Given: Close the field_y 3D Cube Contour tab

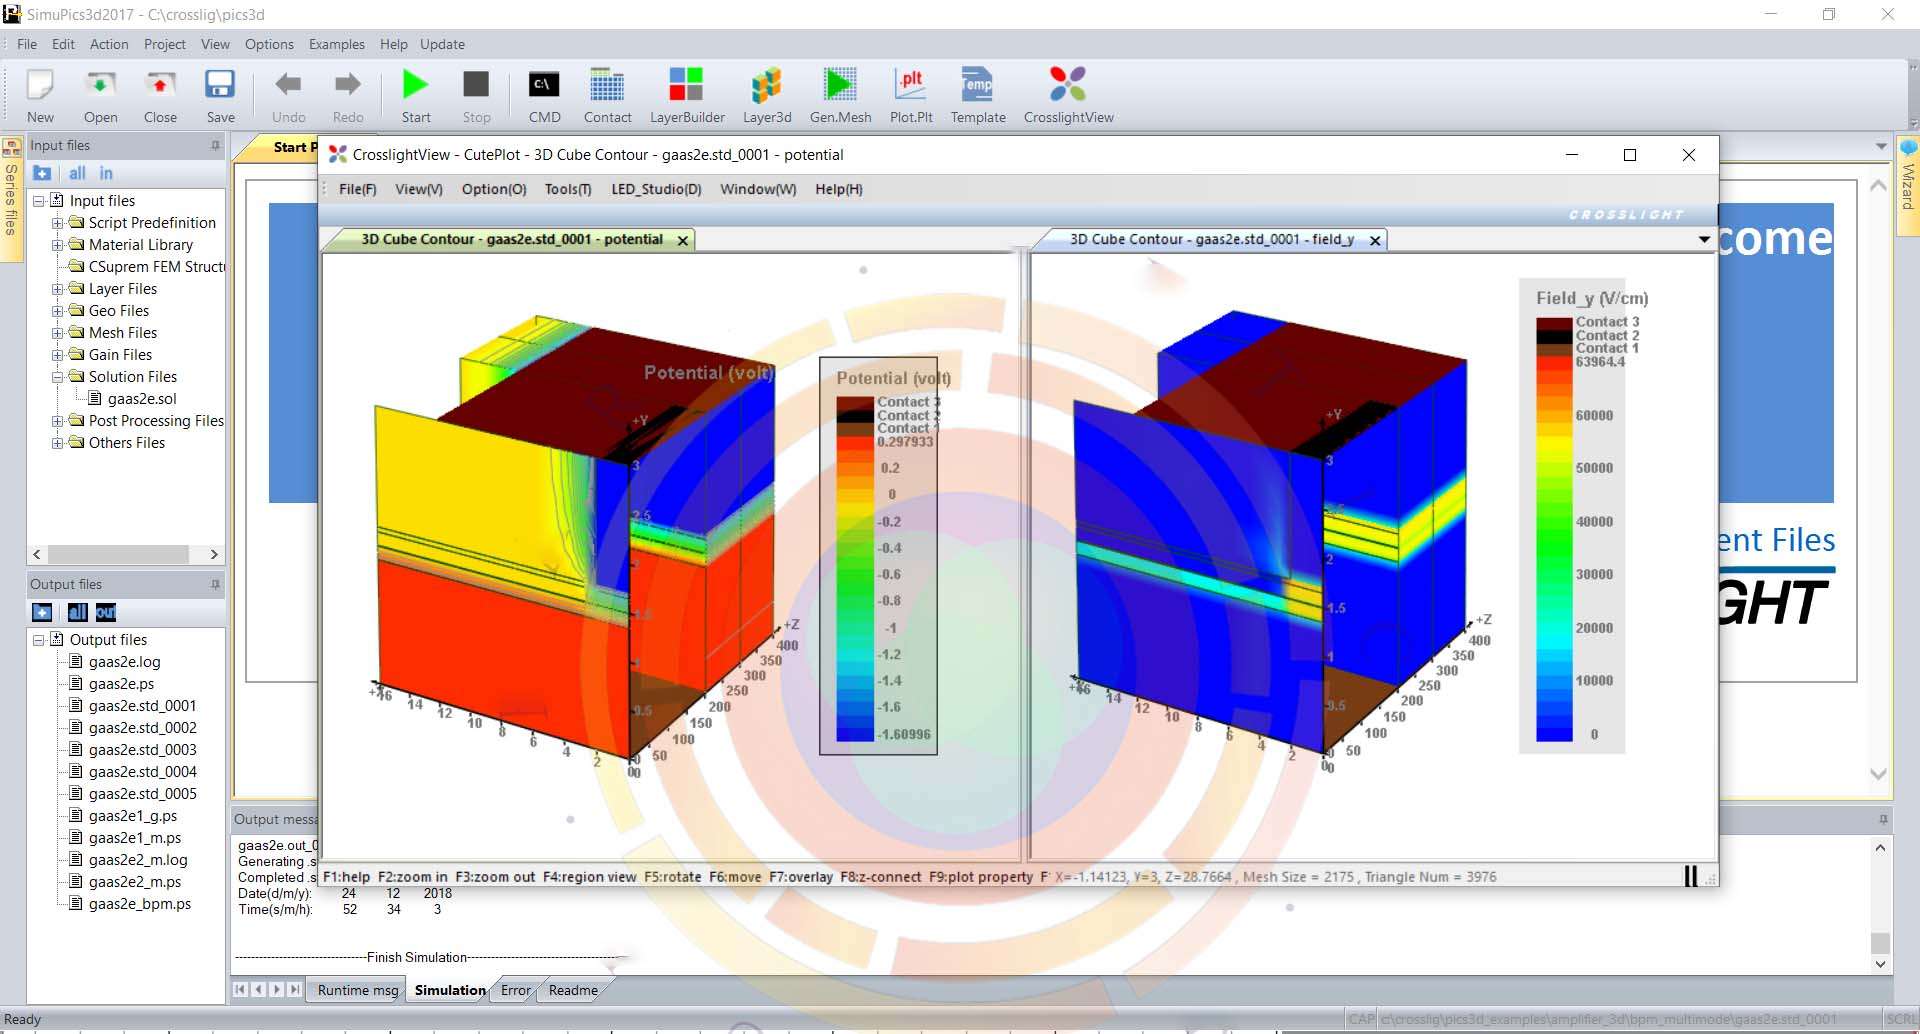Looking at the screenshot, I should (x=1375, y=241).
